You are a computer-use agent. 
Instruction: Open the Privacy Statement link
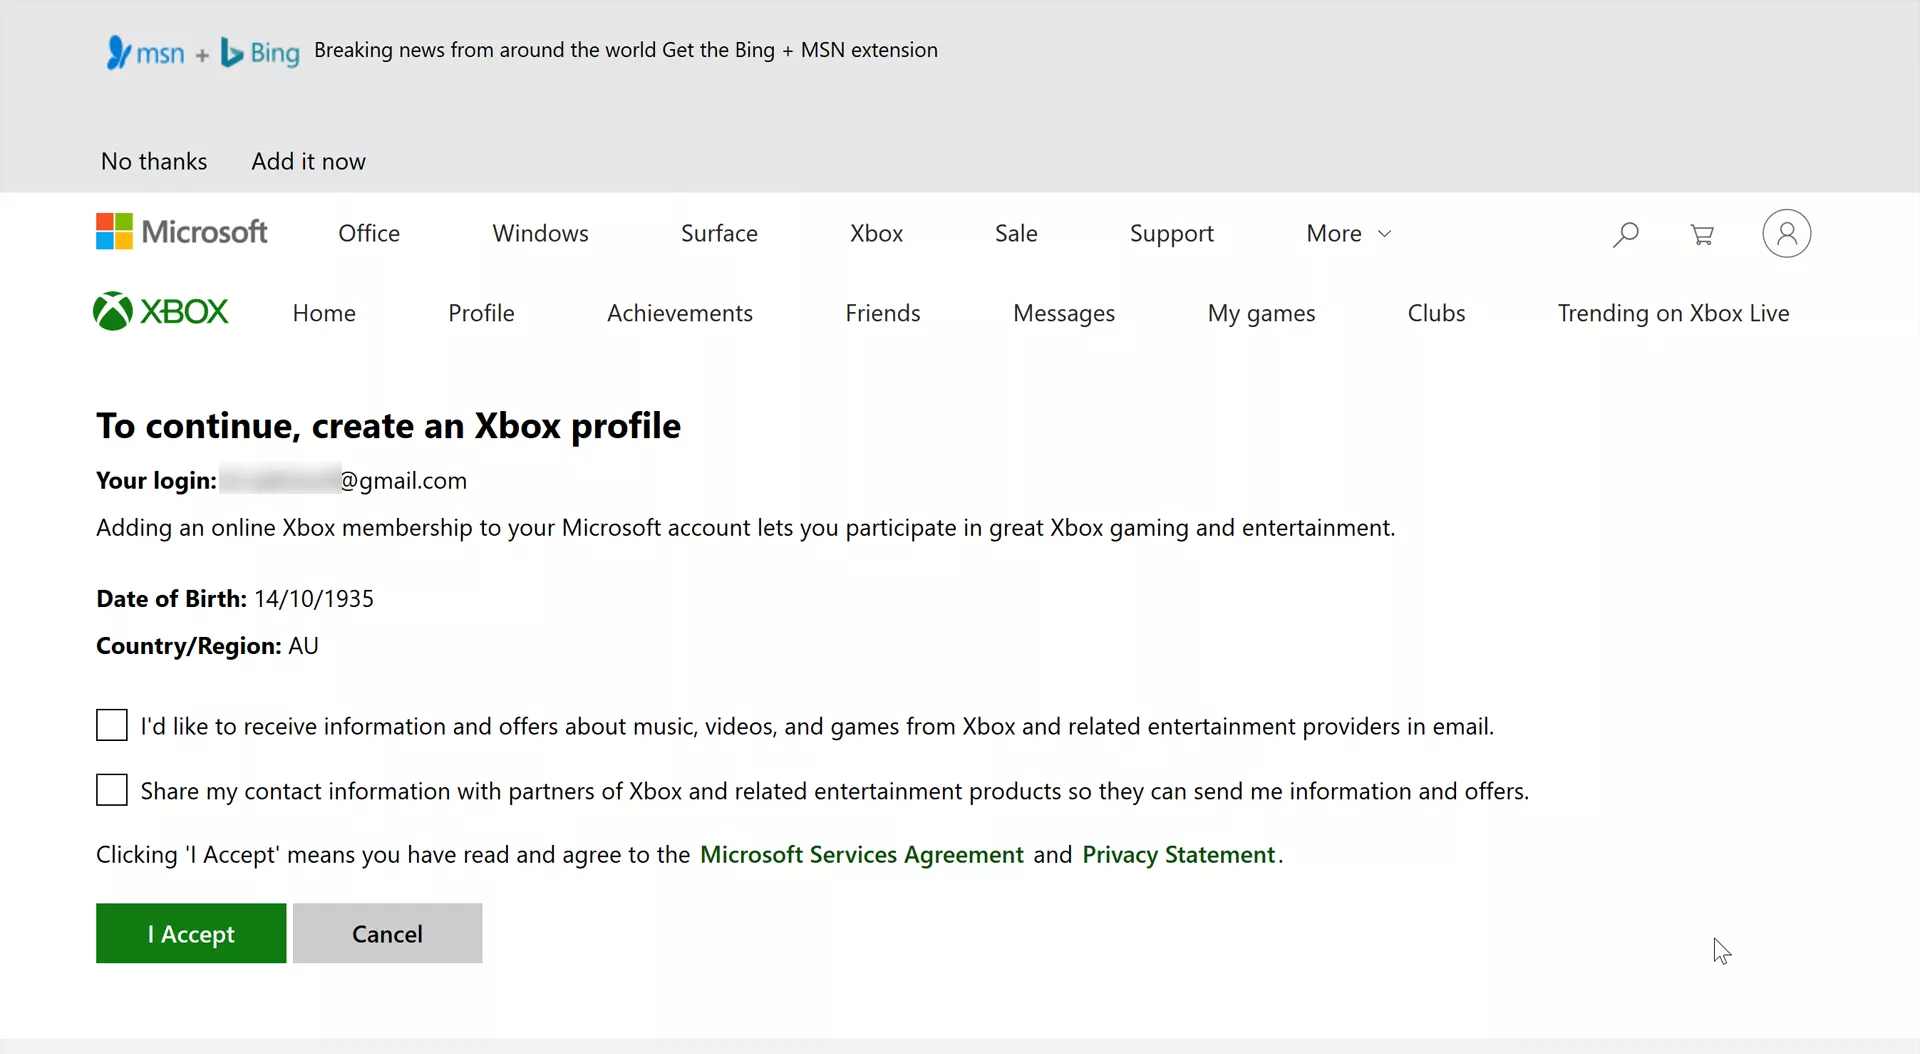[x=1179, y=854]
